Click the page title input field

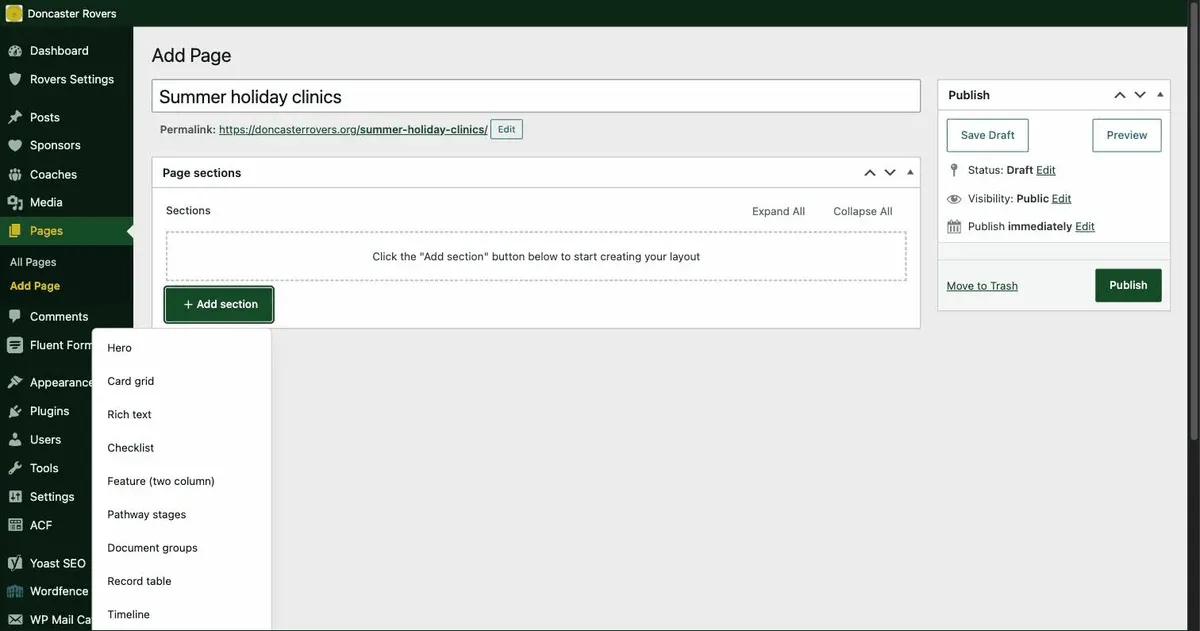(536, 96)
